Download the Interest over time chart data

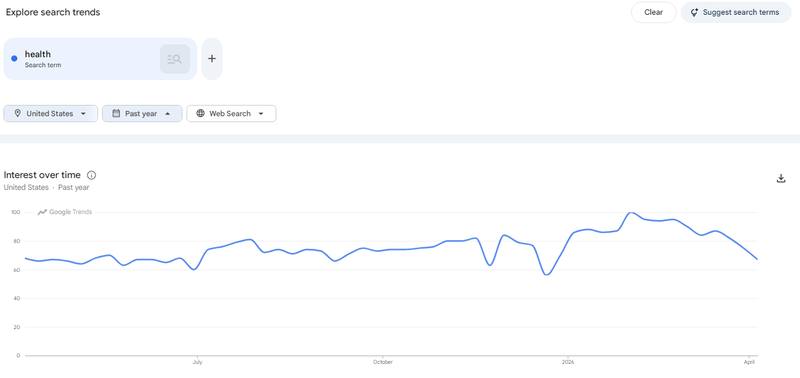(781, 178)
